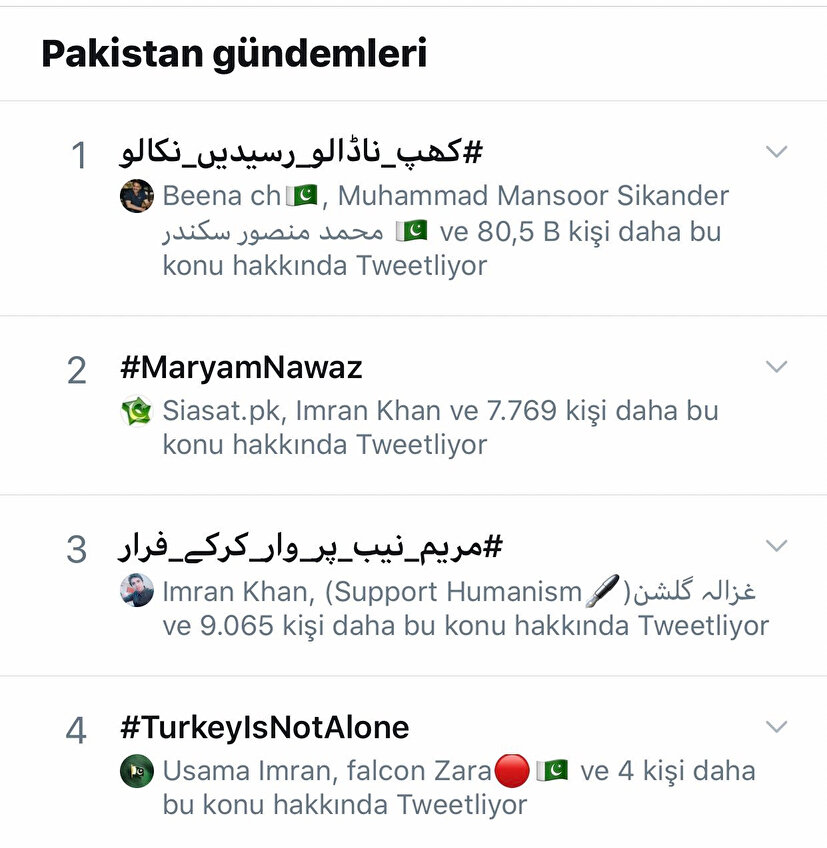827x848 pixels.
Task: Open the first-ranked Urdu hashtag trend
Action: (x=302, y=153)
